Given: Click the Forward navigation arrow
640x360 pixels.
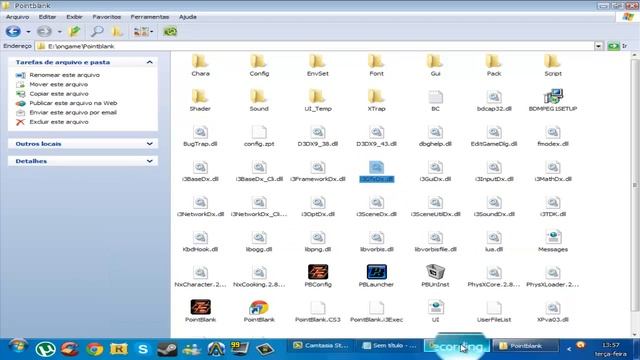Looking at the screenshot, I should click(44, 31).
